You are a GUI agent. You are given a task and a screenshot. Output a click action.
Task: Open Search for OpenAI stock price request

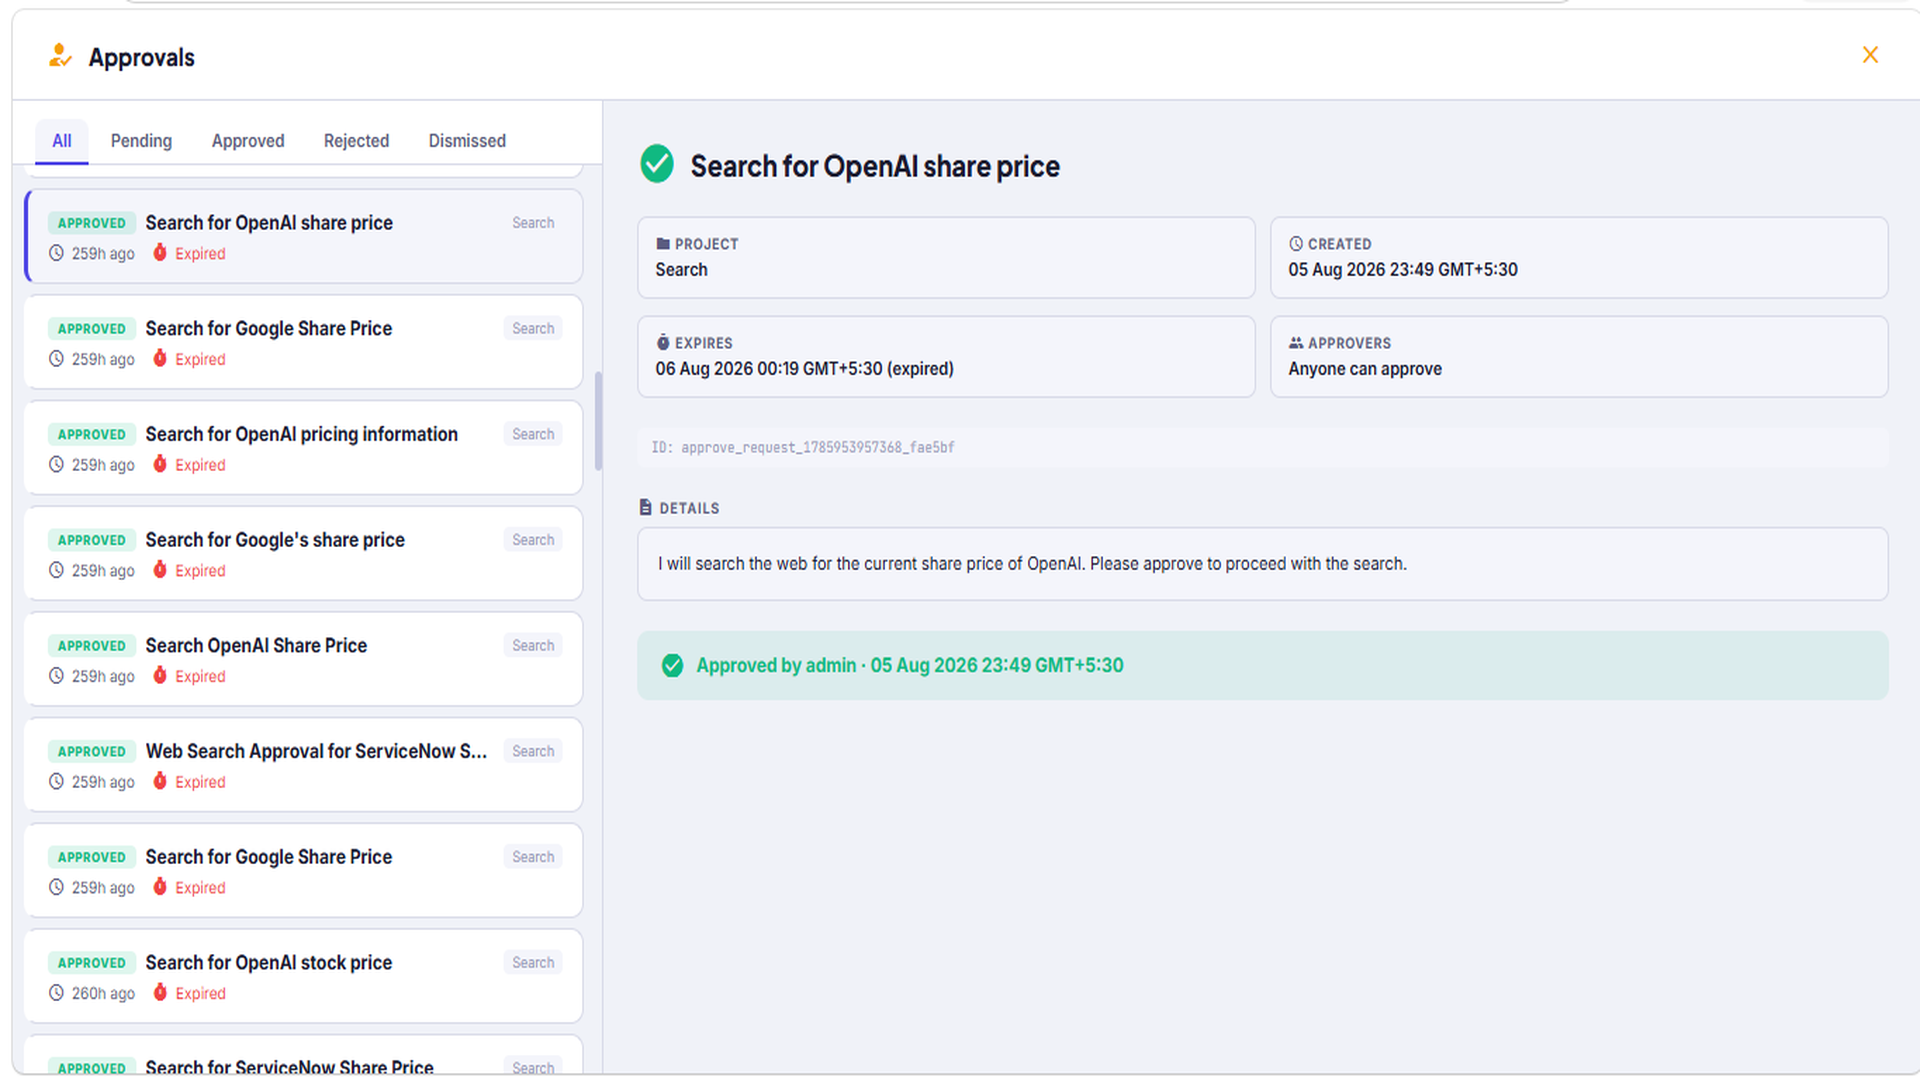click(304, 977)
